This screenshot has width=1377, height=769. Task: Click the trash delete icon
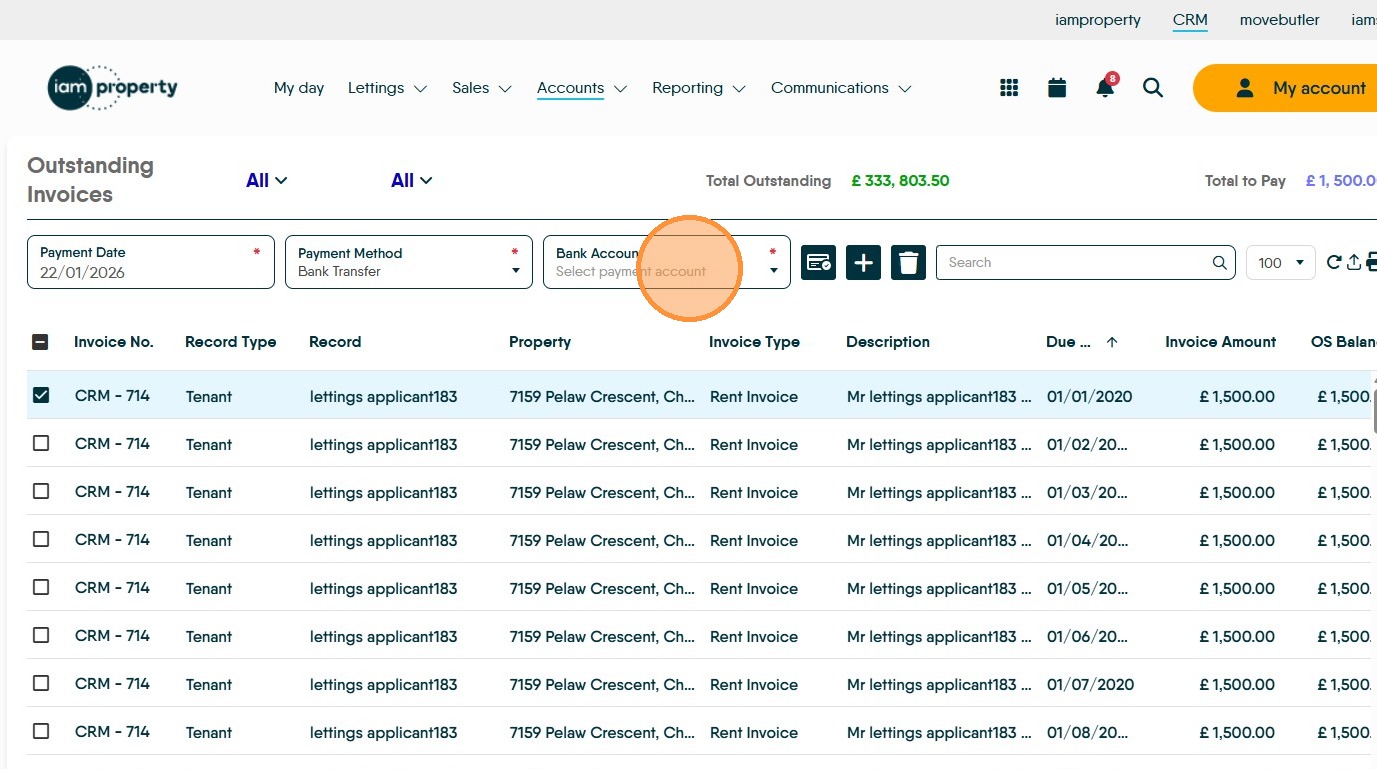coord(908,263)
